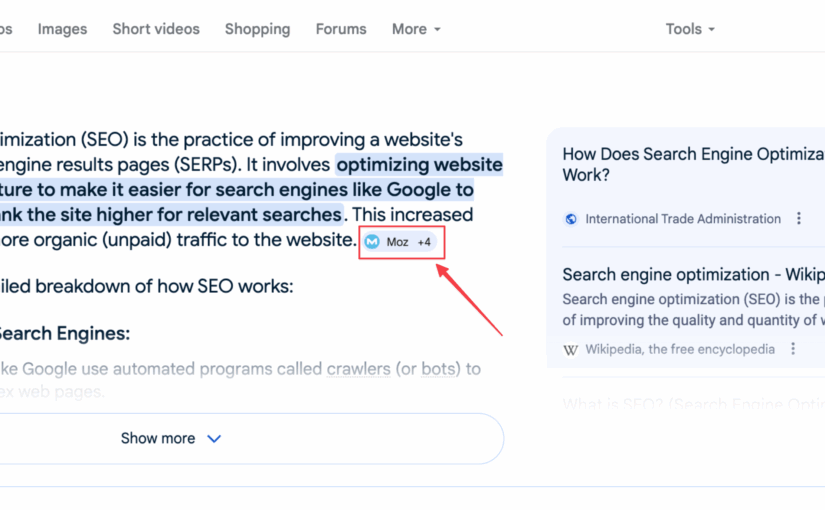Click 'Wikipedia, the free encyclopedia' source name
The width and height of the screenshot is (825, 510).
click(680, 349)
